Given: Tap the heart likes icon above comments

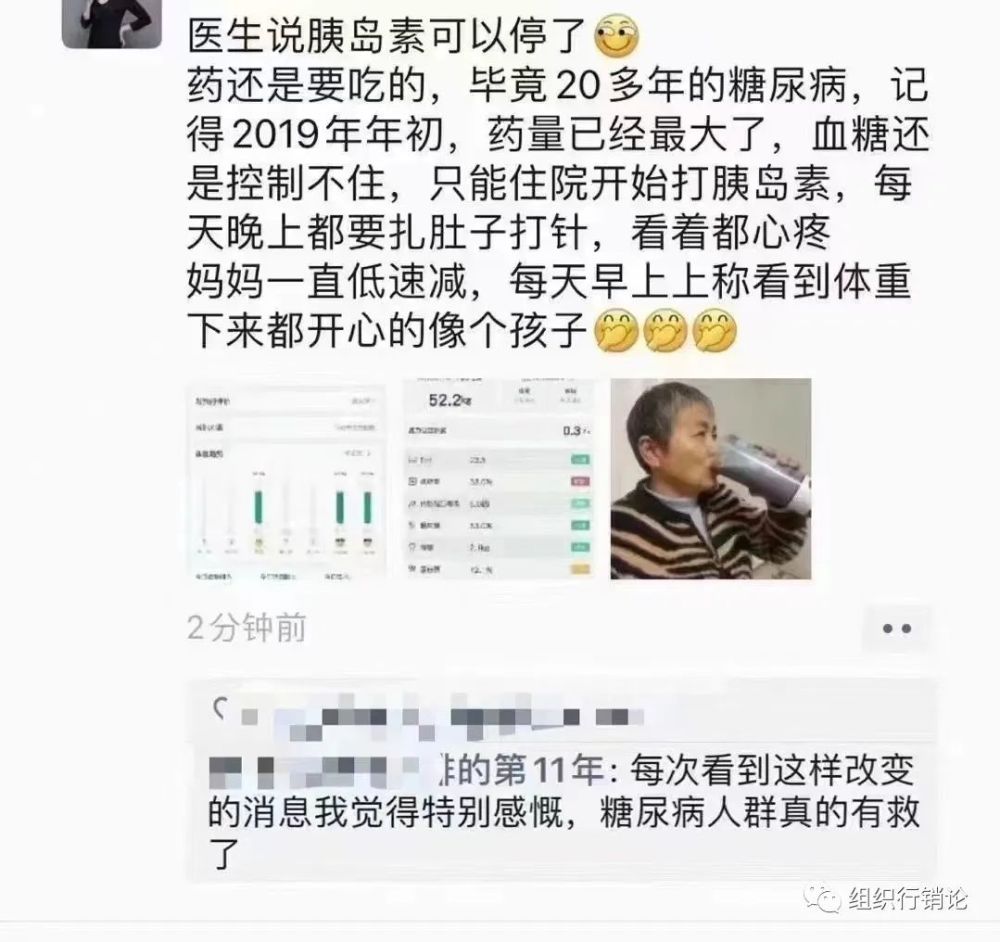Looking at the screenshot, I should [x=221, y=709].
